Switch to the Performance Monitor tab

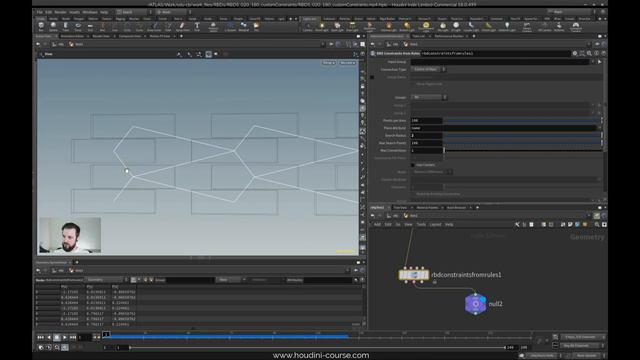coord(449,36)
